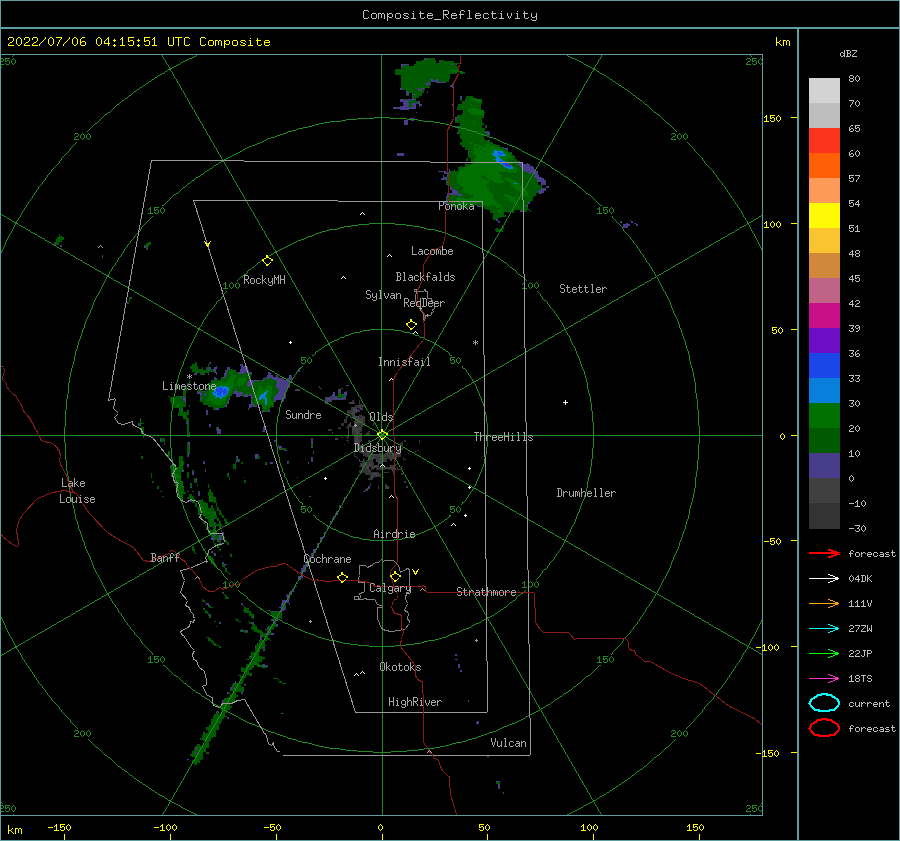Select the Innisfail label

pyautogui.click(x=404, y=362)
